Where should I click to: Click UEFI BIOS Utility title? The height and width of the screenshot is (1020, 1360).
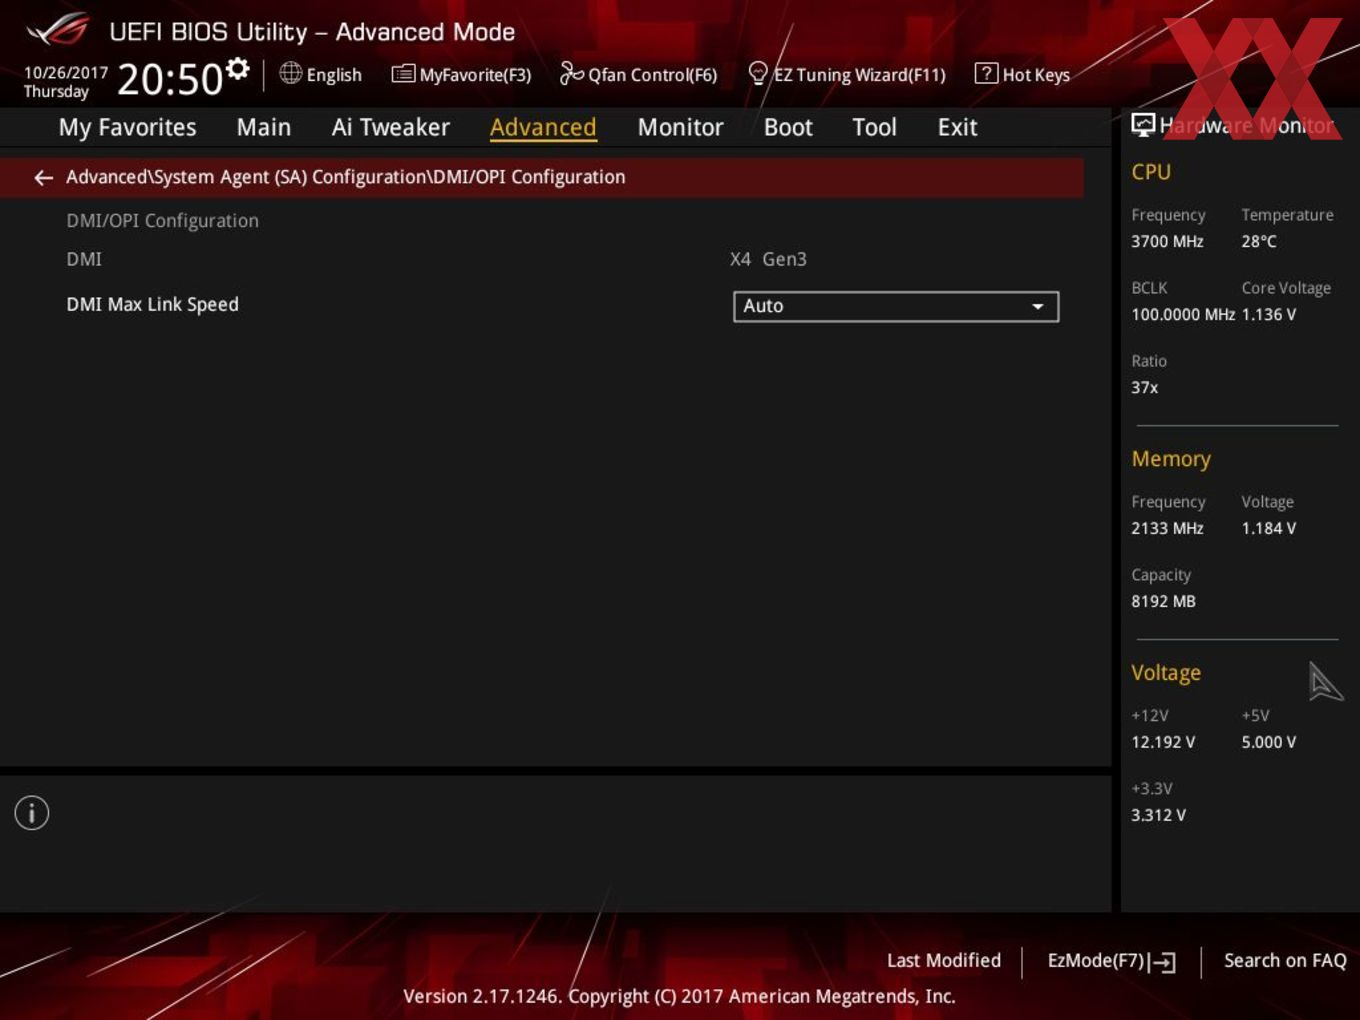click(x=312, y=32)
